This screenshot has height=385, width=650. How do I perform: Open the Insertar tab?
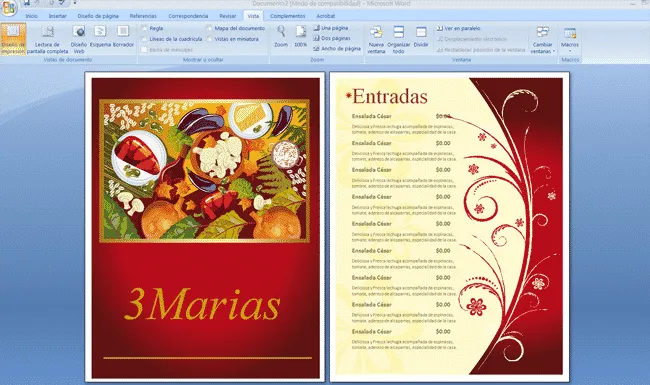click(x=58, y=16)
